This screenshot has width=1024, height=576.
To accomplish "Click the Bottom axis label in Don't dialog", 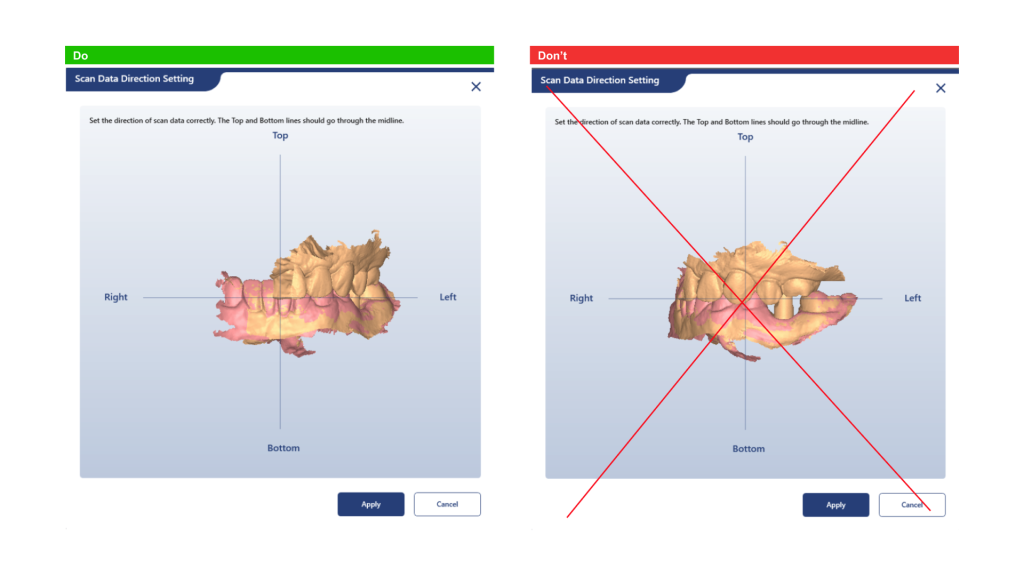I will click(748, 449).
